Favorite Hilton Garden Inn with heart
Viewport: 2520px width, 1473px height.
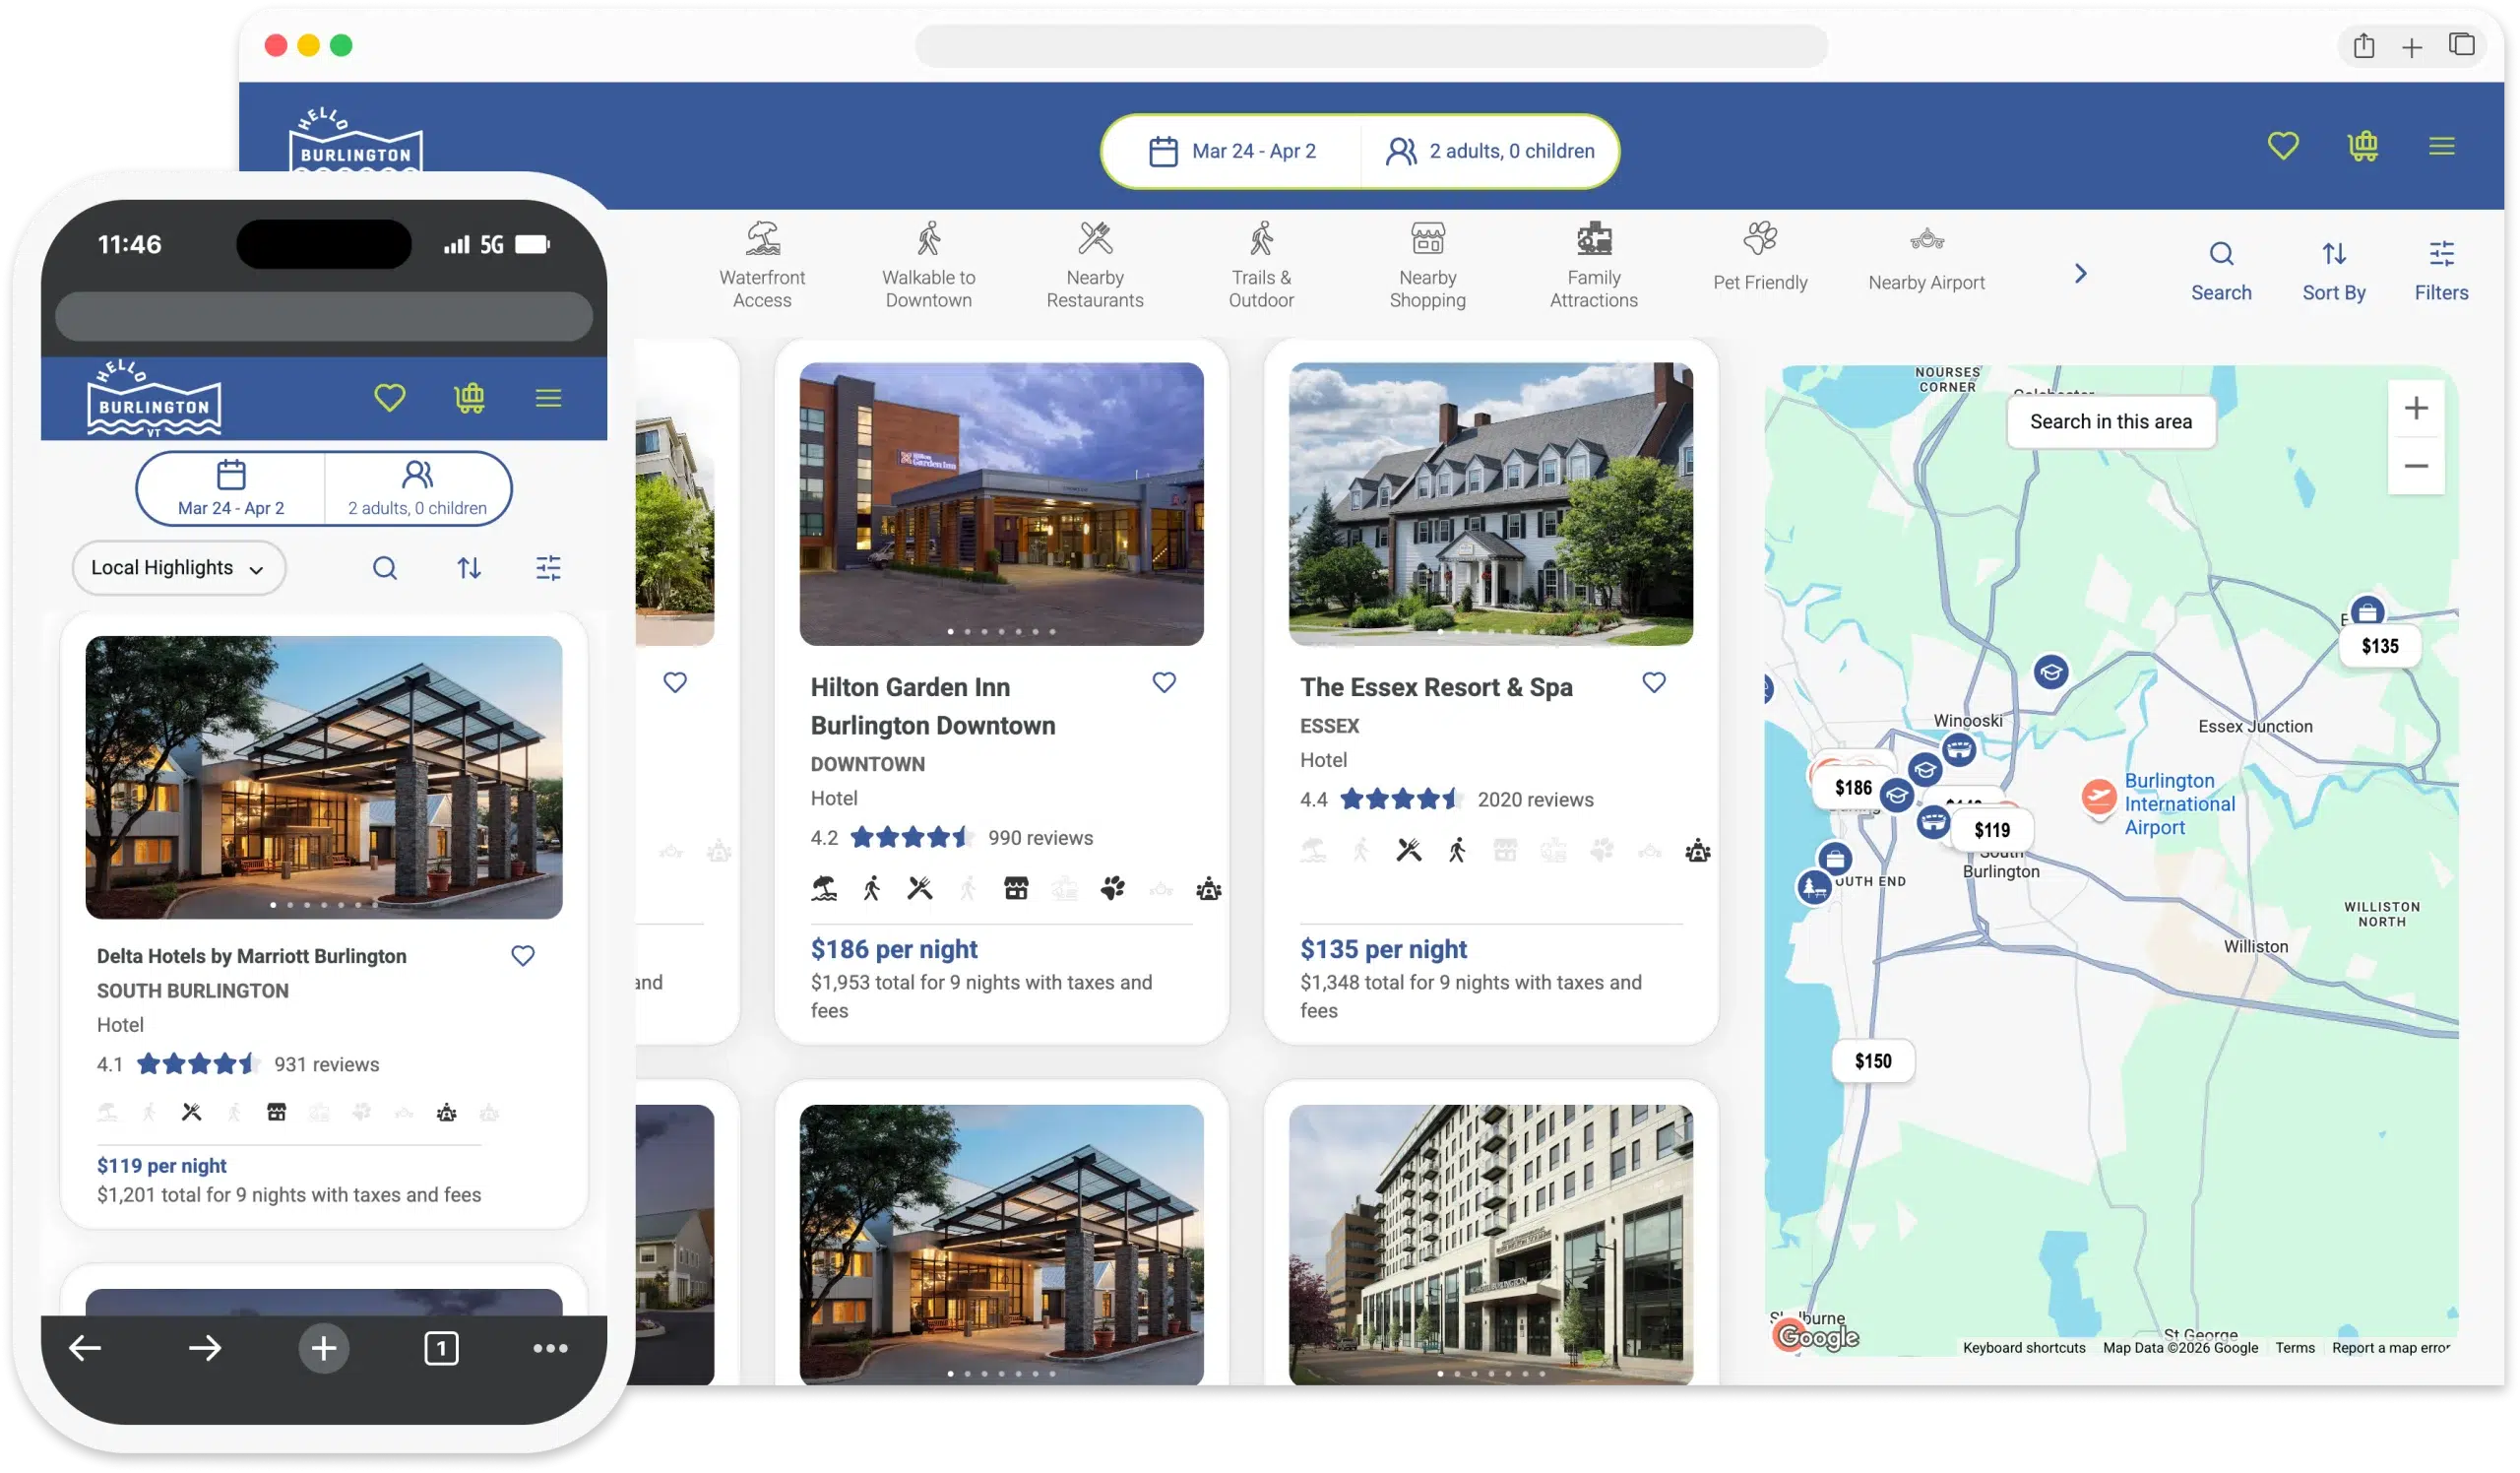[x=1164, y=682]
